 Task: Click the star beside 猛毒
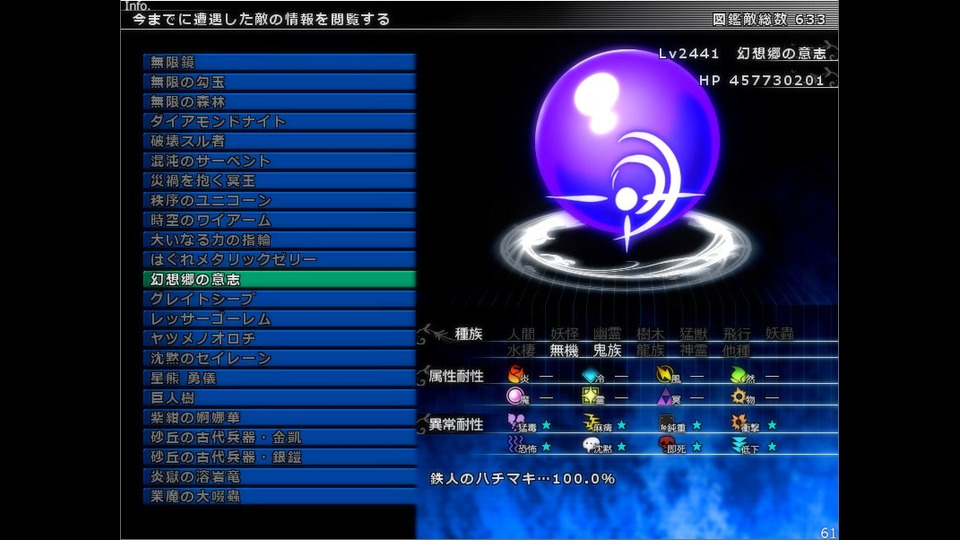click(546, 425)
